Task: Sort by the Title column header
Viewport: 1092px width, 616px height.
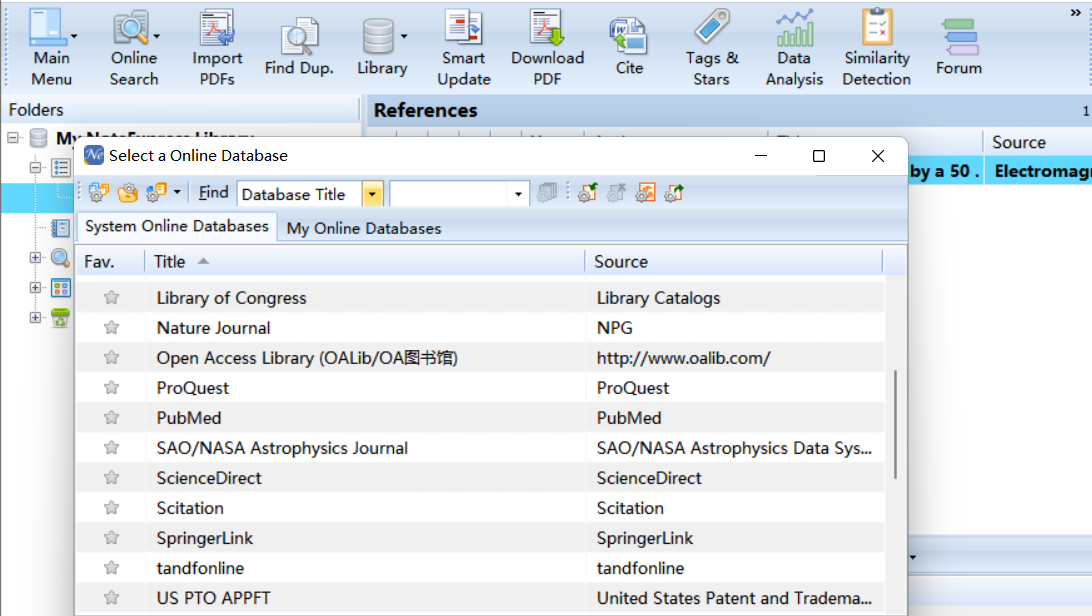Action: (x=365, y=262)
